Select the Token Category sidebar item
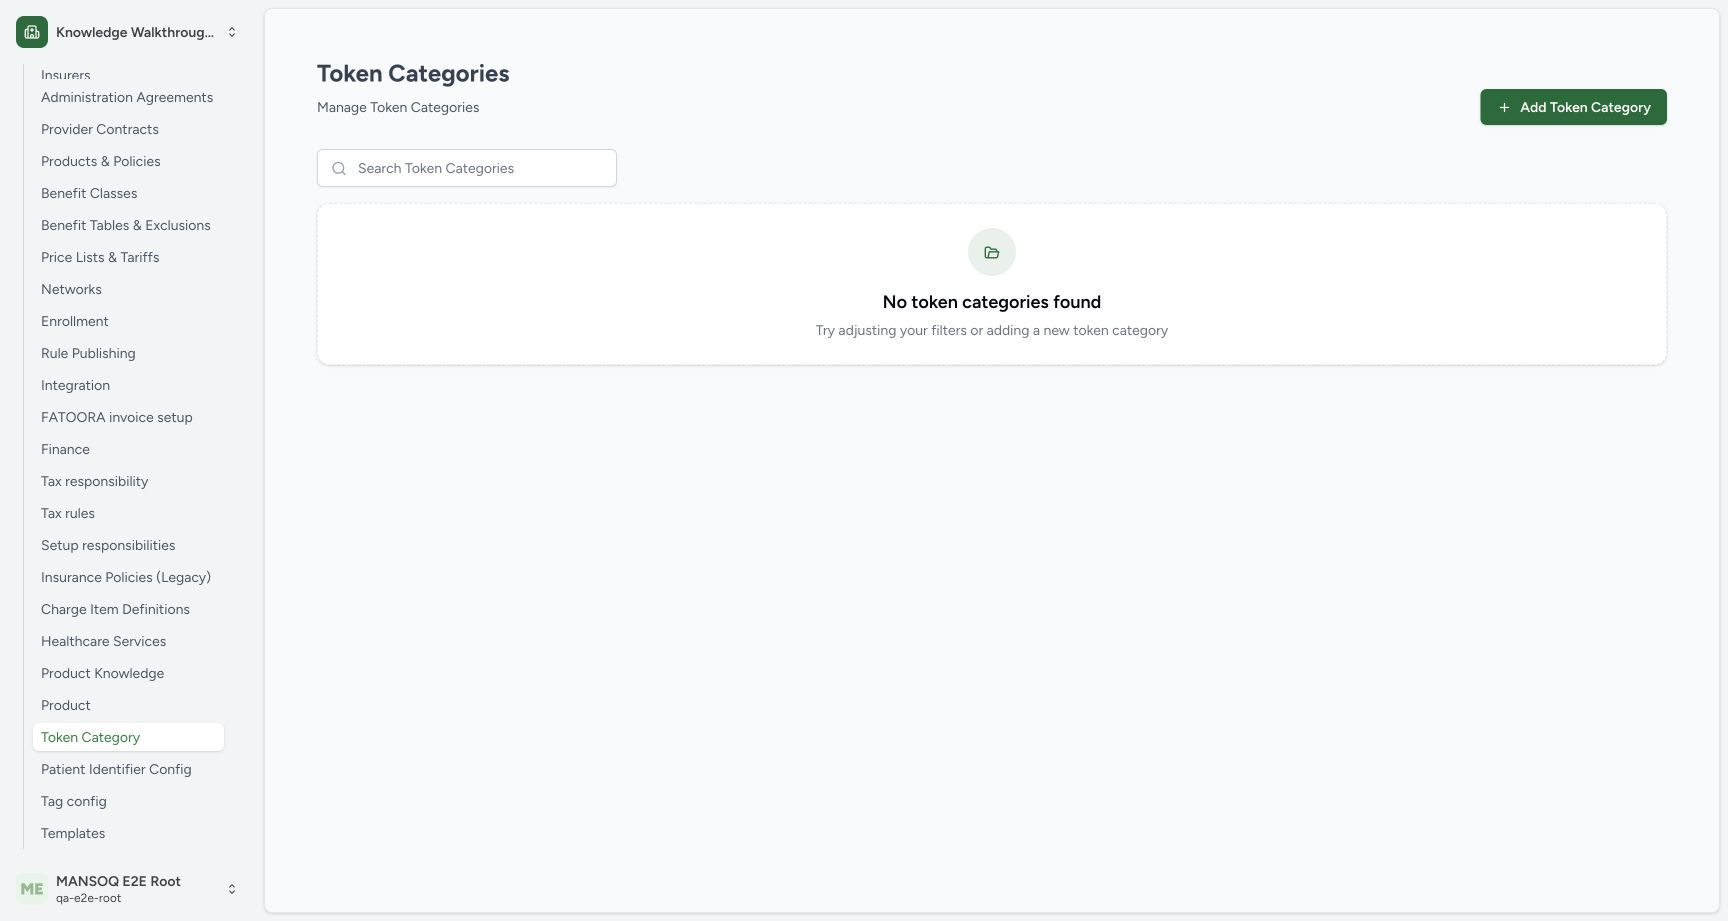 (128, 737)
